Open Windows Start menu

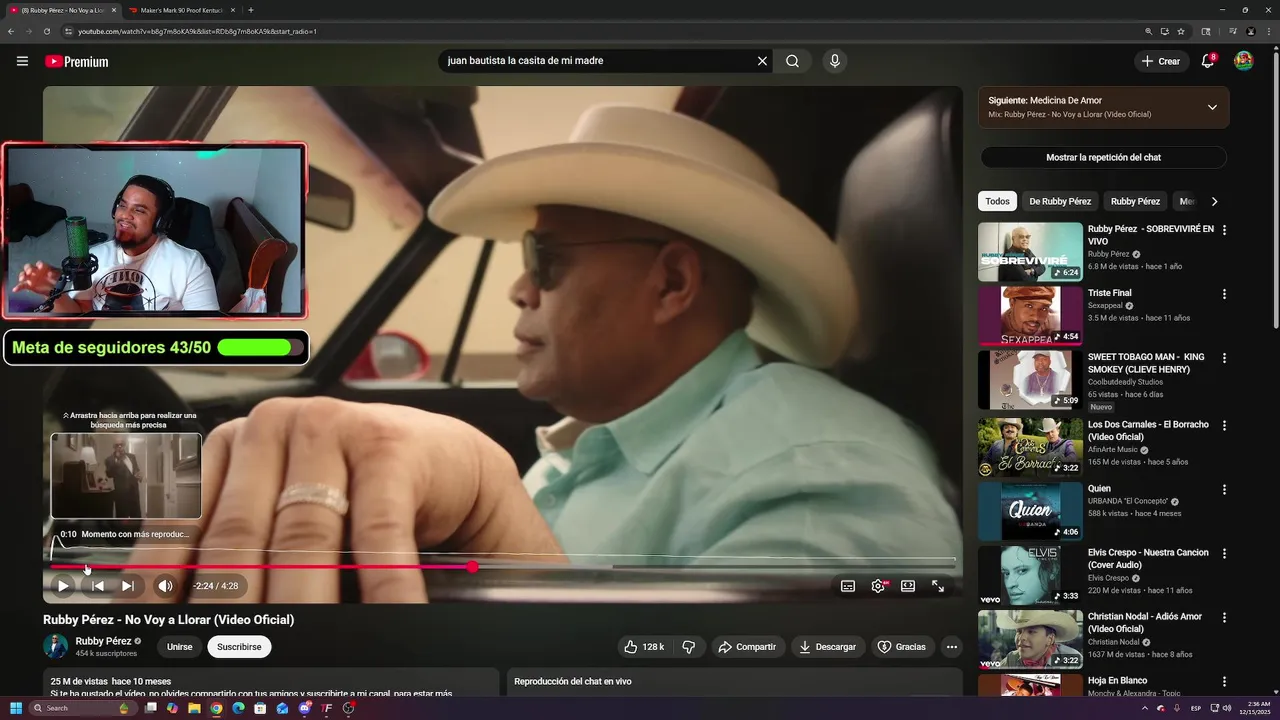pos(16,708)
